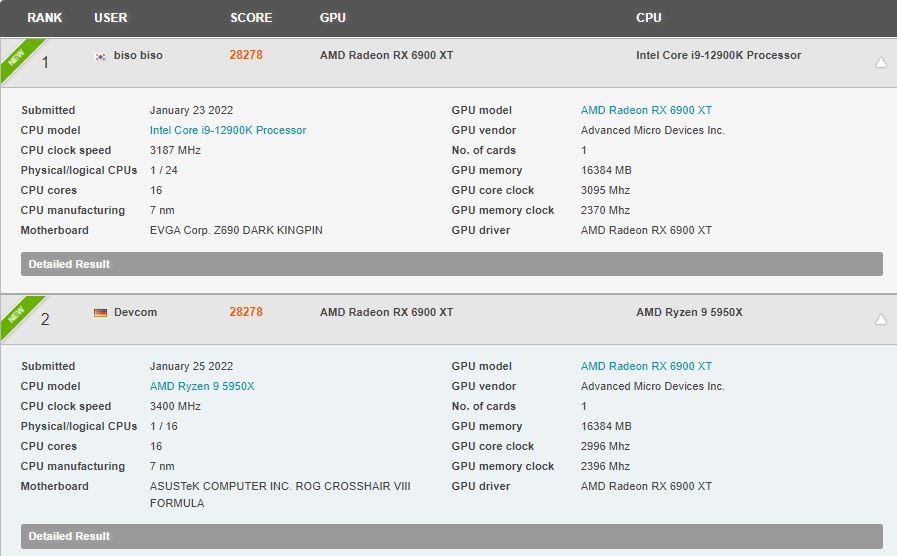897x556 pixels.
Task: Click the submitted date January 25 2022
Action: click(191, 366)
